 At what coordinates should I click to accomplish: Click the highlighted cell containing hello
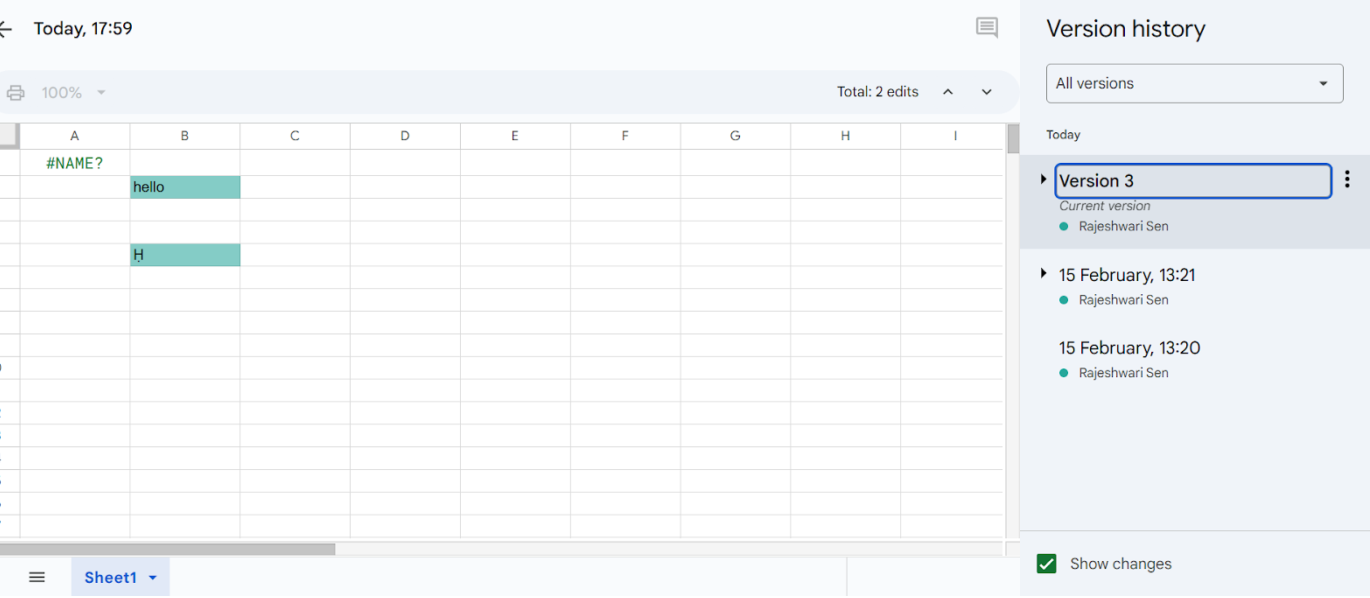coord(185,187)
